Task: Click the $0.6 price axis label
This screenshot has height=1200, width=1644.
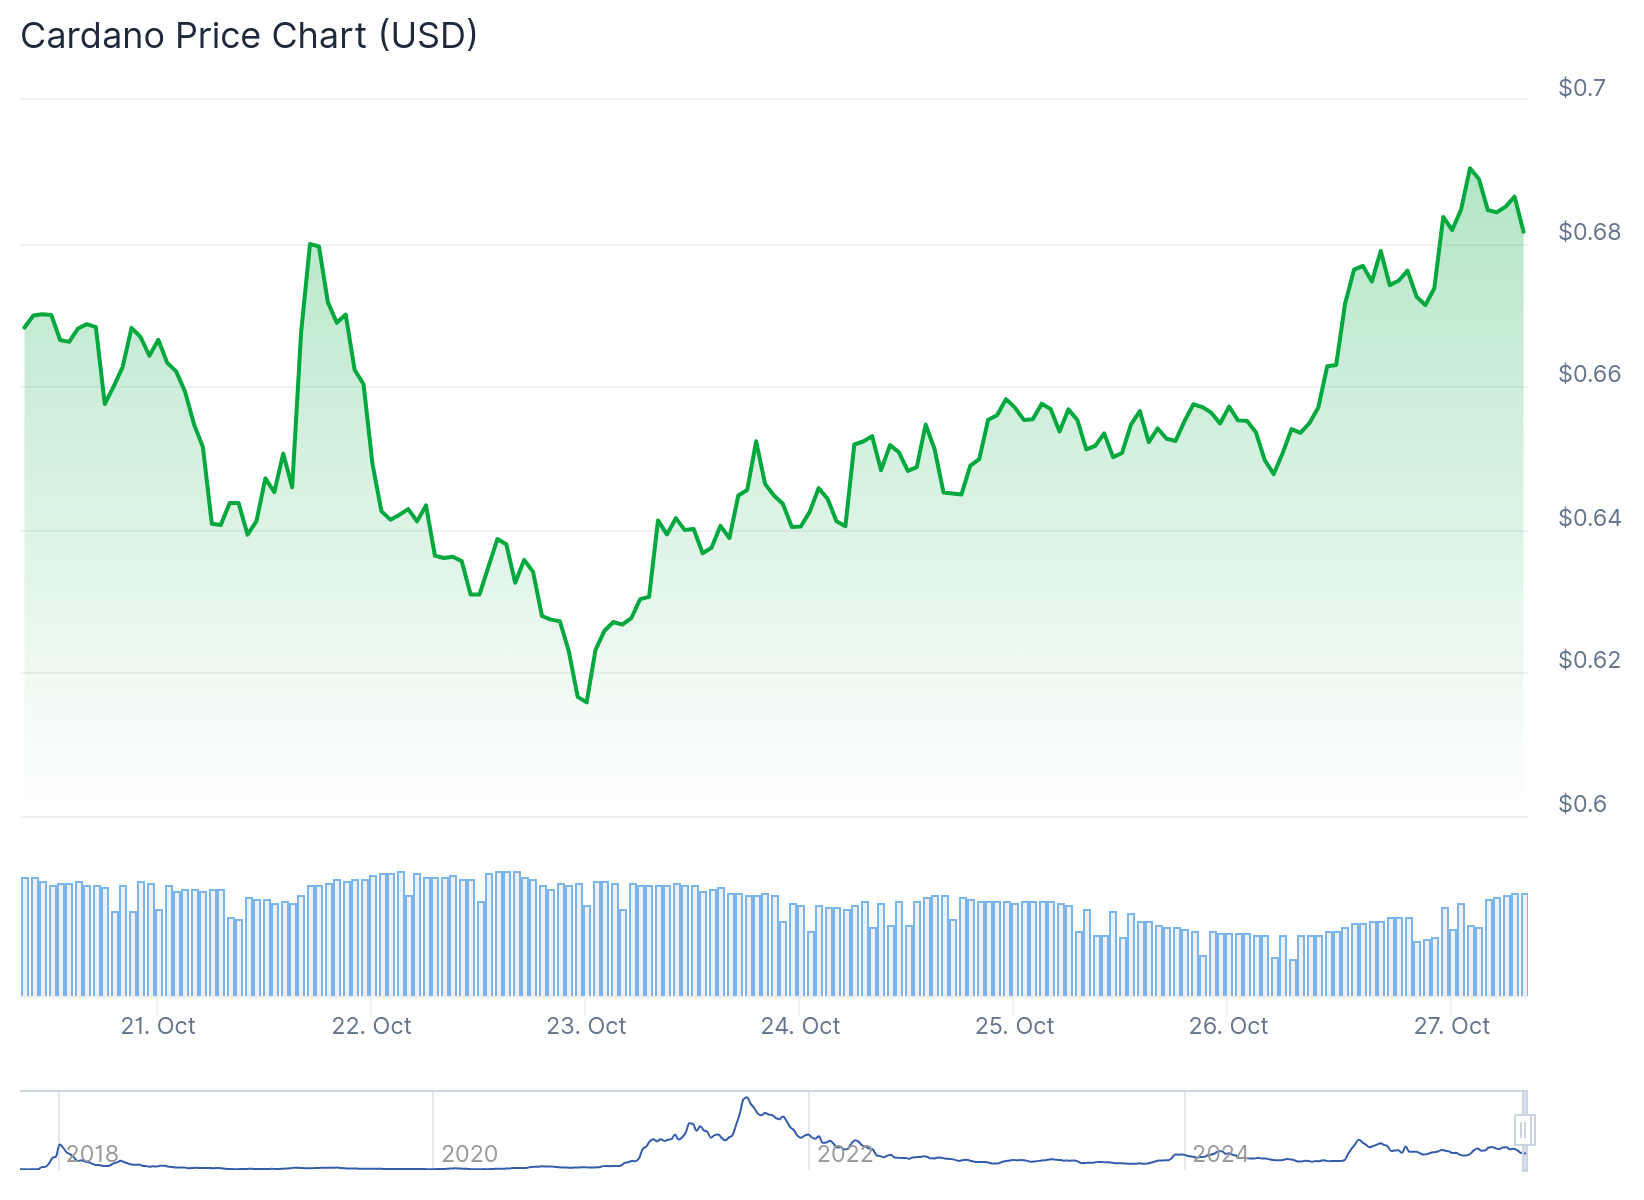Action: pyautogui.click(x=1581, y=804)
